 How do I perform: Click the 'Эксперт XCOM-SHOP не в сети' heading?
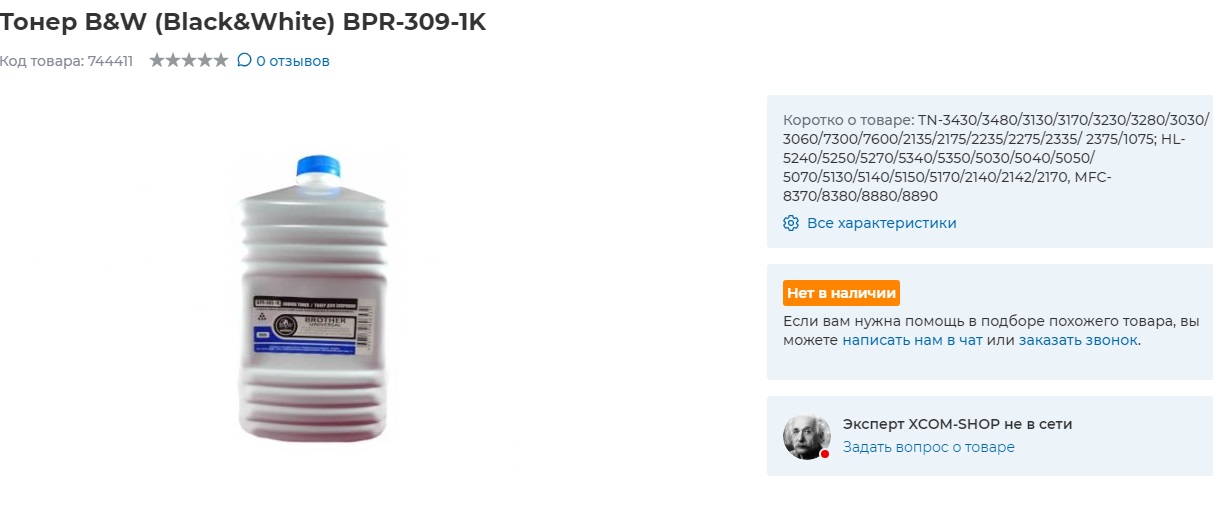click(x=957, y=424)
